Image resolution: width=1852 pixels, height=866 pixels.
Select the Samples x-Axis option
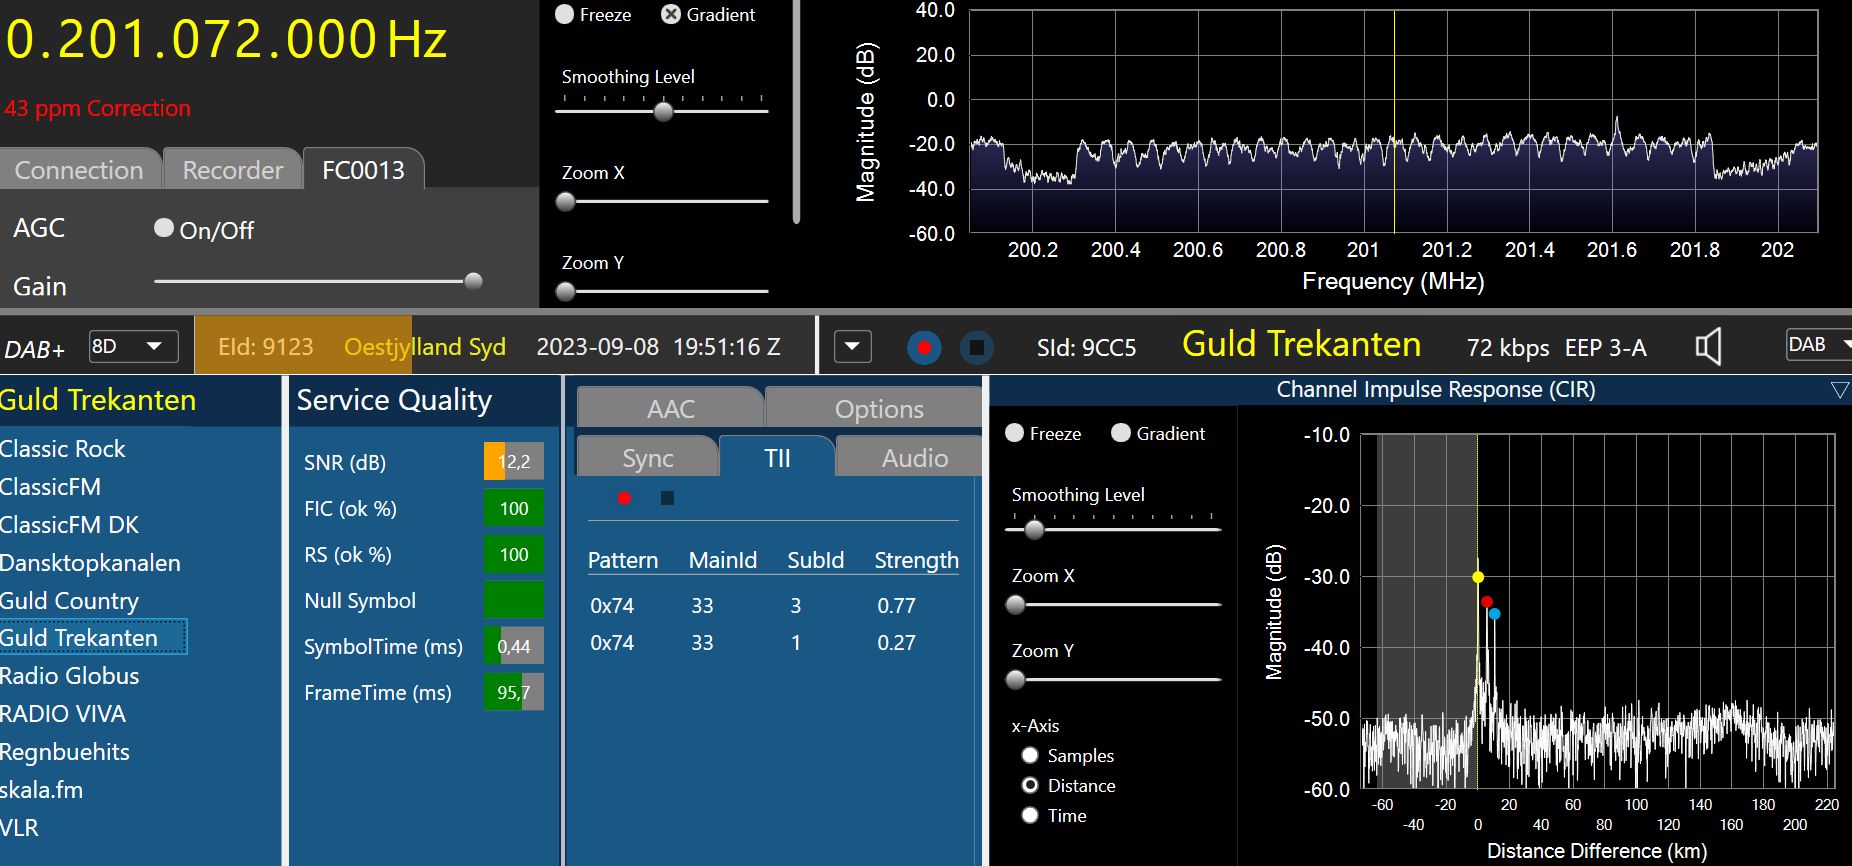click(1030, 755)
